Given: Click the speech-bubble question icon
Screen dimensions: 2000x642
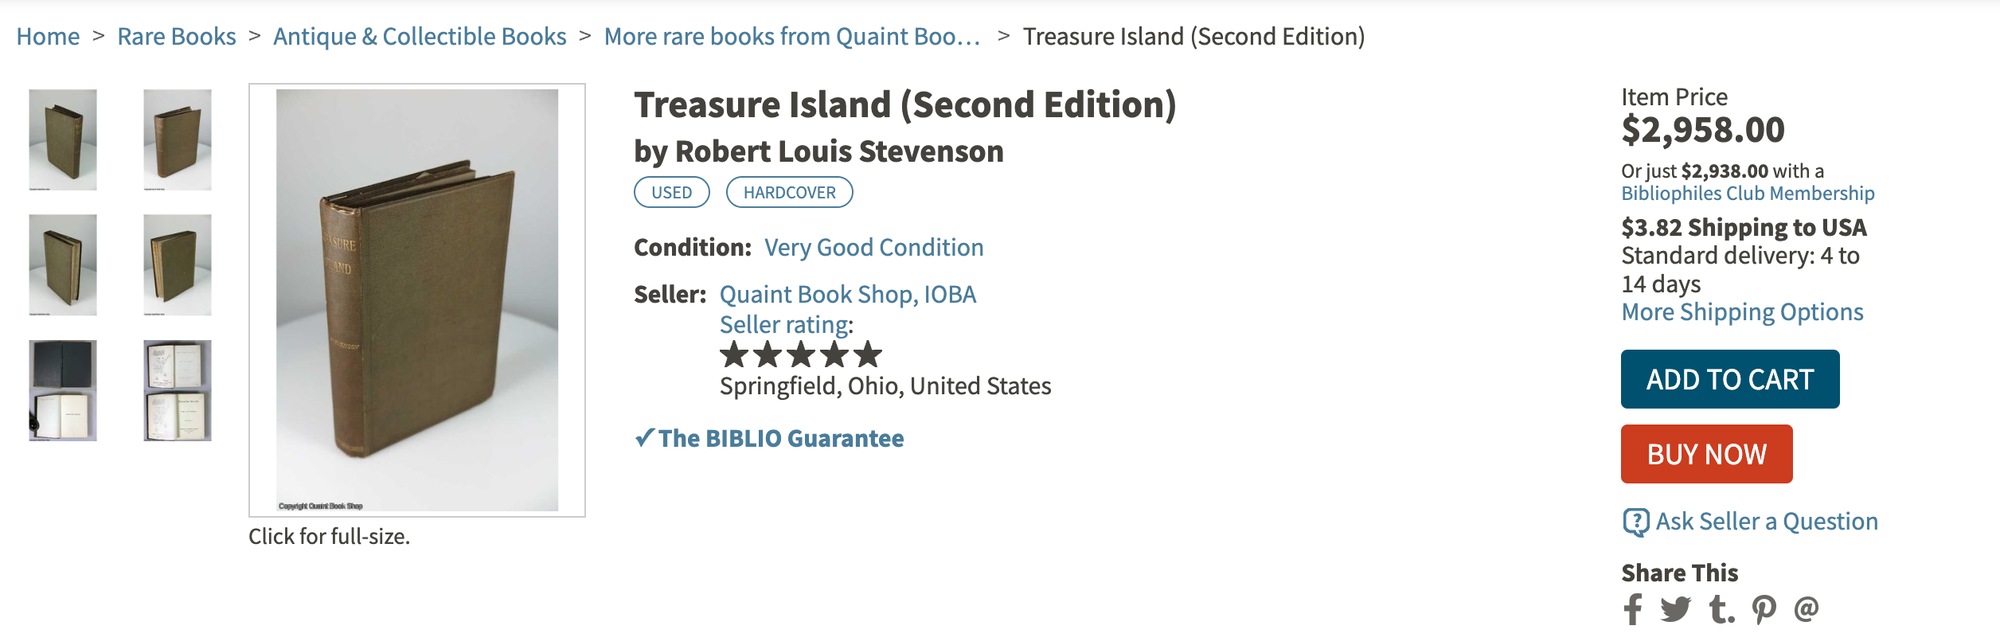Looking at the screenshot, I should click(x=1636, y=521).
